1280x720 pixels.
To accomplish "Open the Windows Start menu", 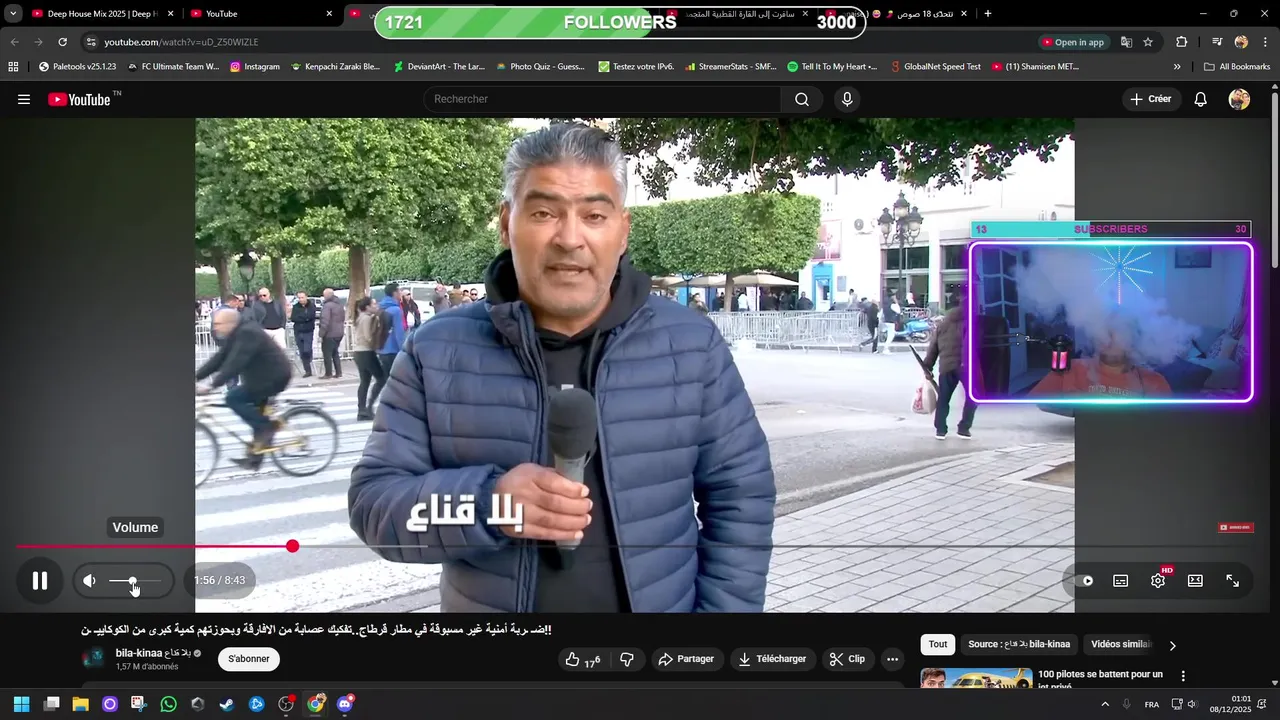I will pos(21,704).
